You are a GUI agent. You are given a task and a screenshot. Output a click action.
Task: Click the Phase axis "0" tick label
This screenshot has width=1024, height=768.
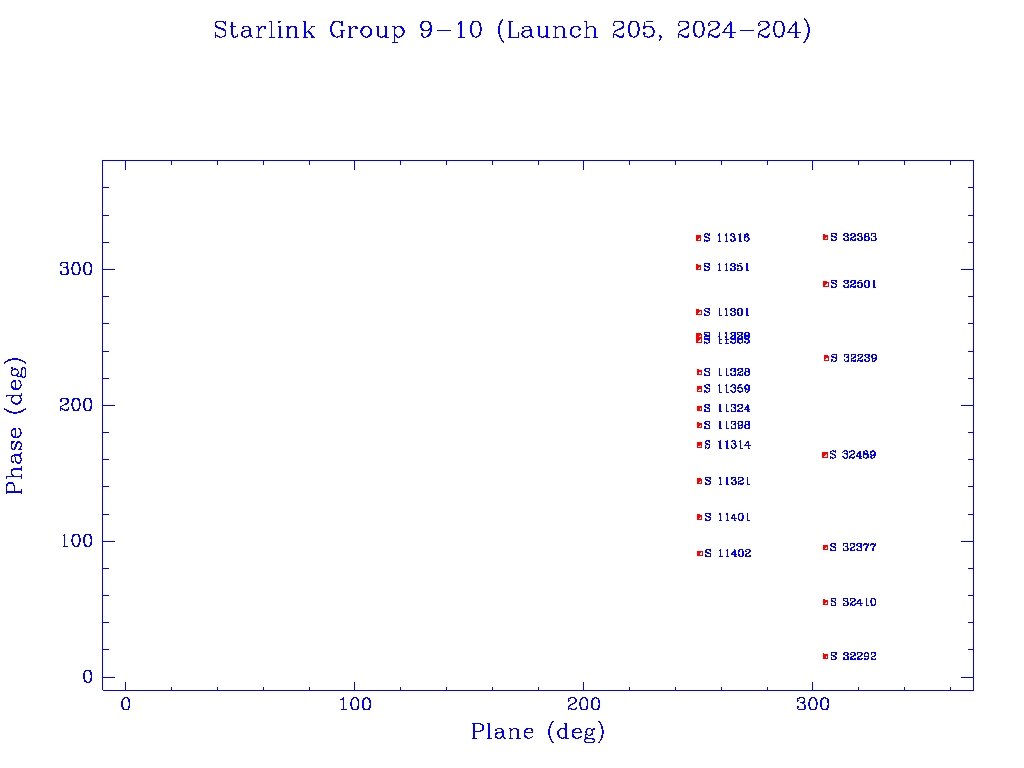coord(87,677)
